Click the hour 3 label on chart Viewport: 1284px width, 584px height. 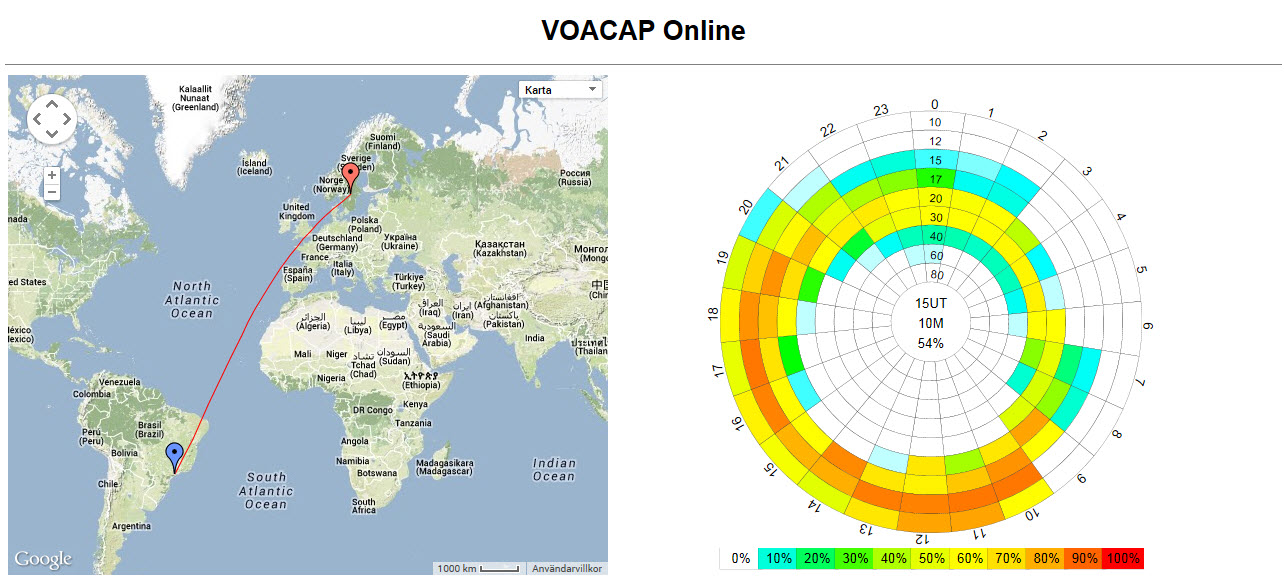[x=1089, y=171]
